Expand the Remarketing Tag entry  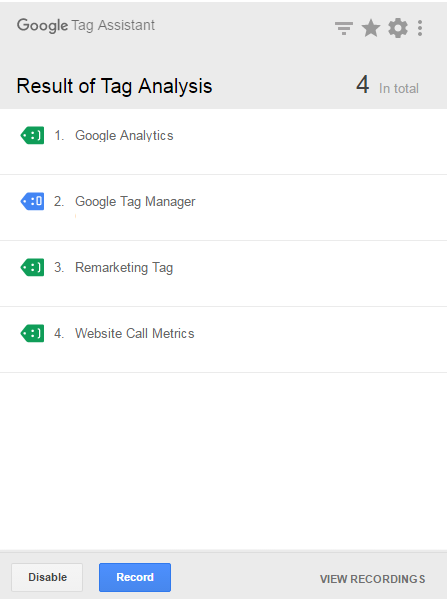[224, 274]
